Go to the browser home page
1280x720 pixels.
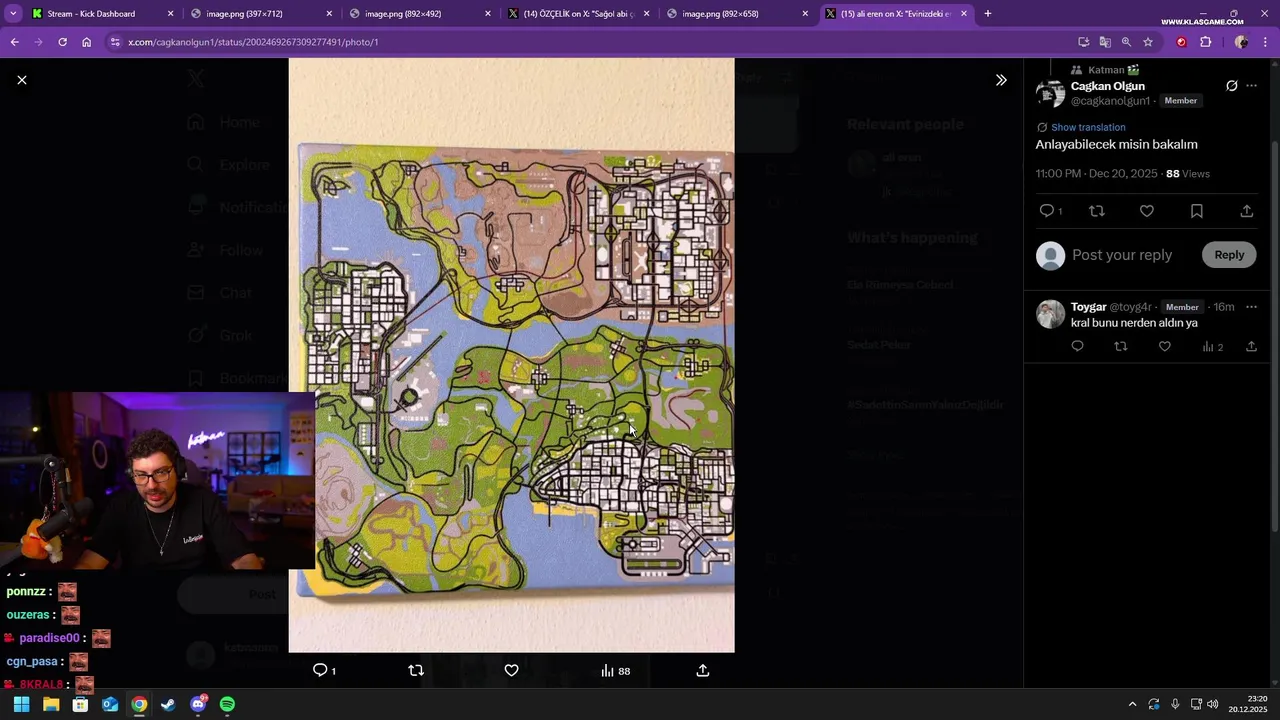tap(87, 42)
